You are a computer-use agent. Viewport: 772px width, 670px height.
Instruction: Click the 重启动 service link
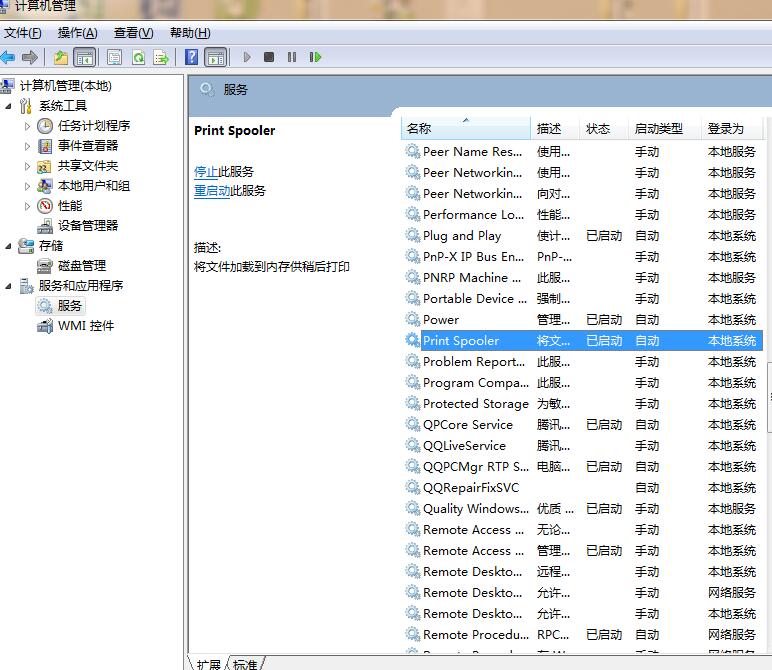click(x=212, y=191)
